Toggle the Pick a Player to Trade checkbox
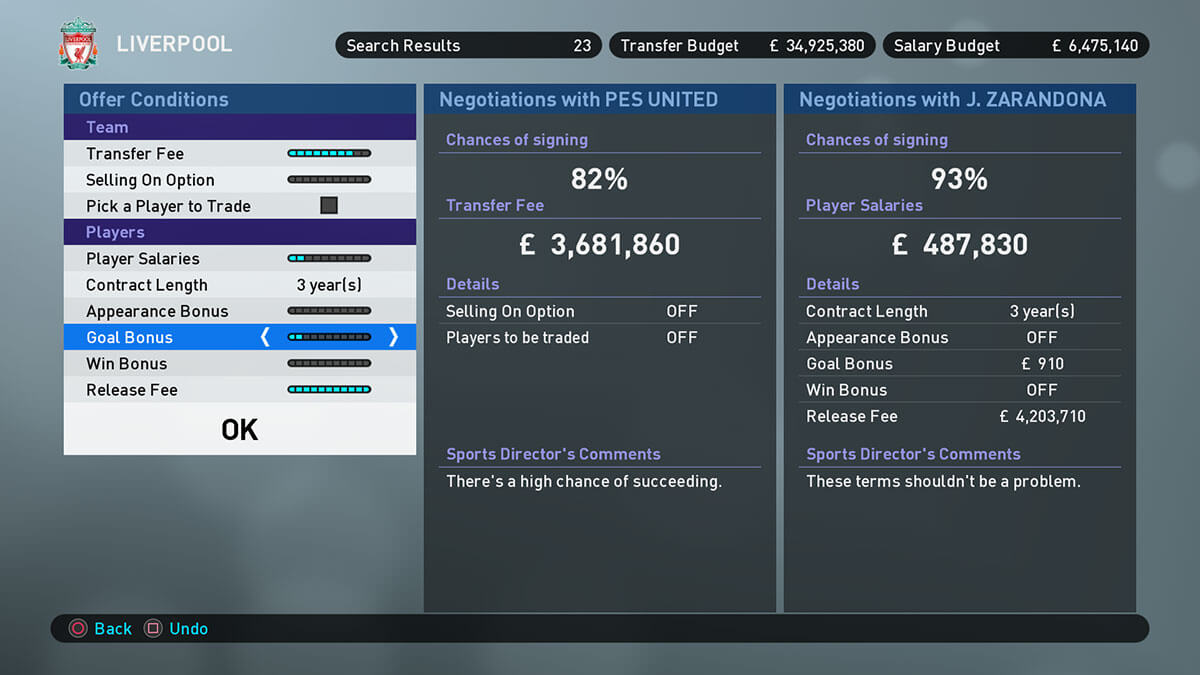The image size is (1200, 675). 329,206
